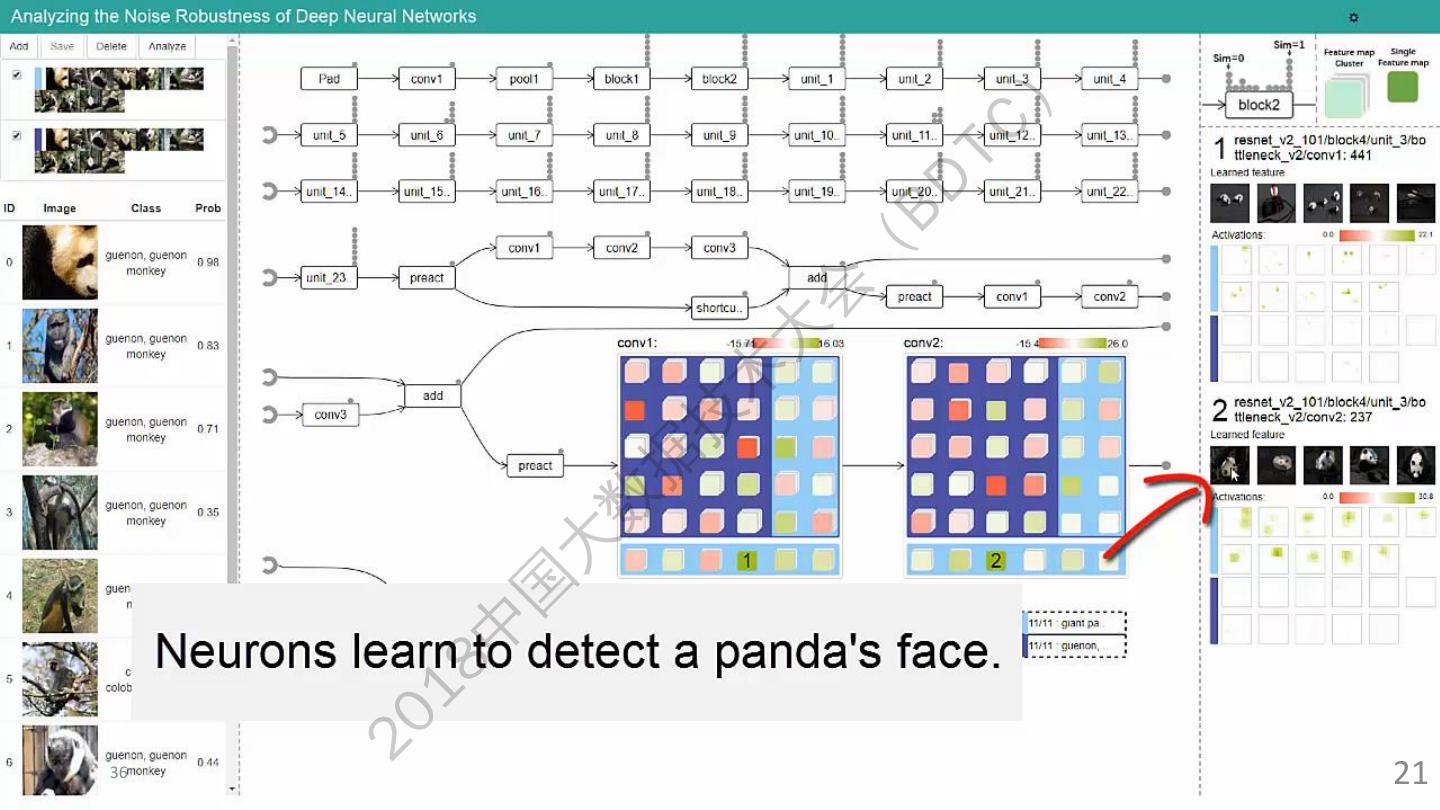Click the ID column header

coord(9,208)
